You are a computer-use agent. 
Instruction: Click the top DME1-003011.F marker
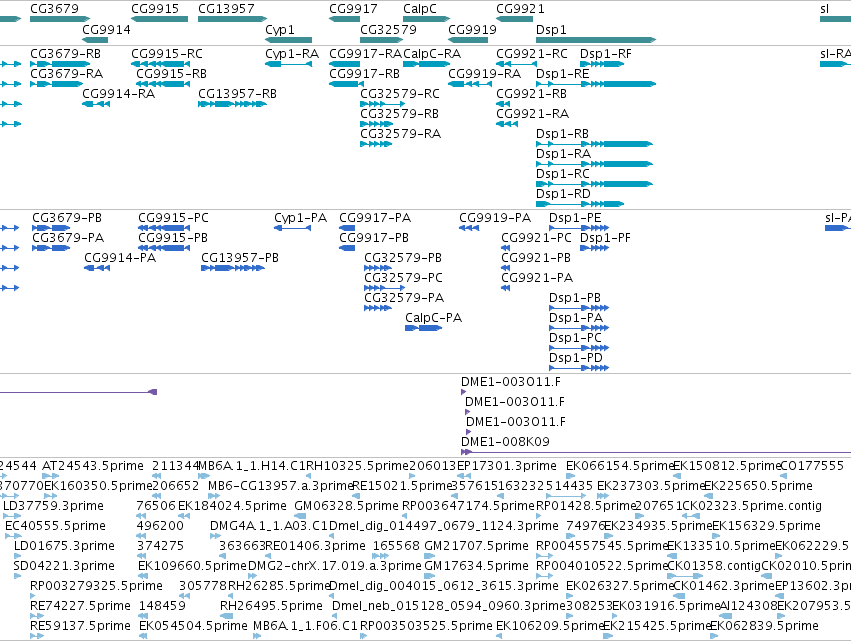click(x=463, y=392)
